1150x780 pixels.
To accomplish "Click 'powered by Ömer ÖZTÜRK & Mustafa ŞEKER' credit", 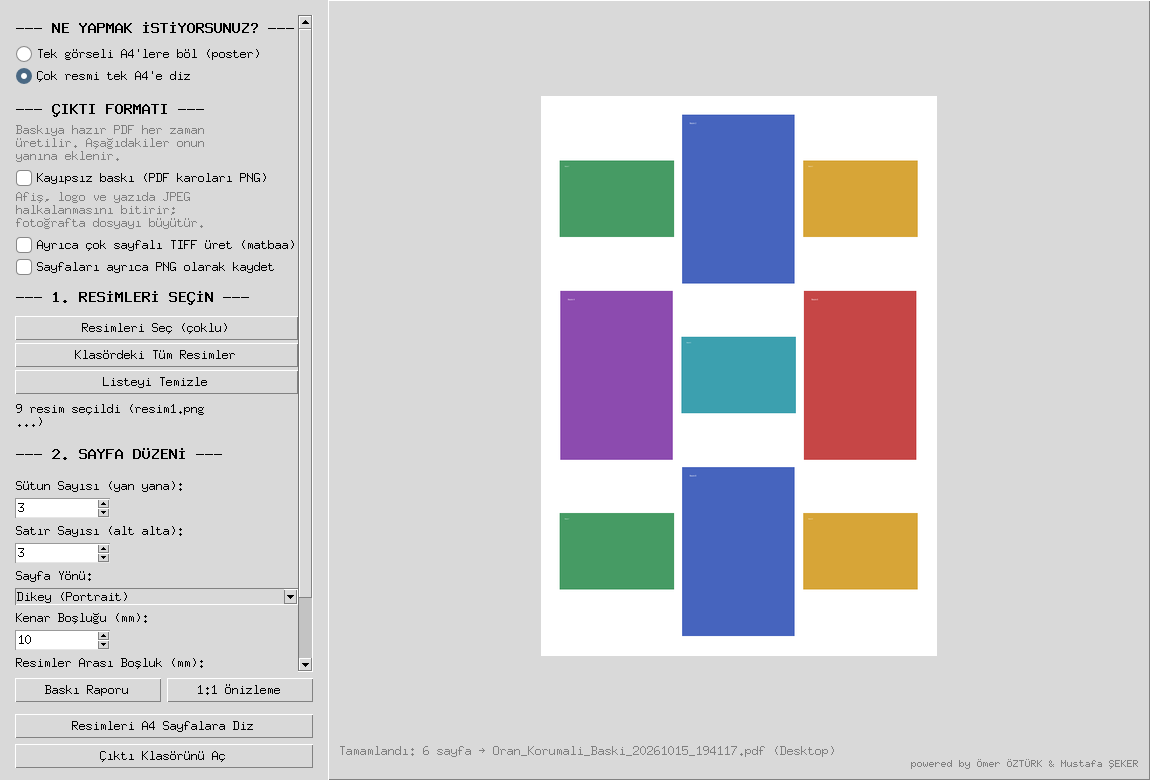I will (1024, 764).
